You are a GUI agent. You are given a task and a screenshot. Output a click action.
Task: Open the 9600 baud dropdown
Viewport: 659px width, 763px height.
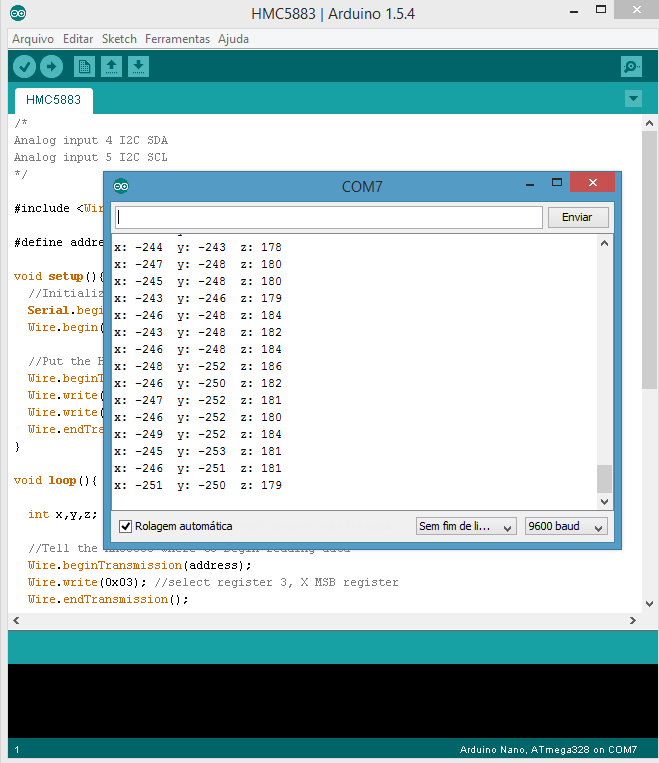(566, 526)
